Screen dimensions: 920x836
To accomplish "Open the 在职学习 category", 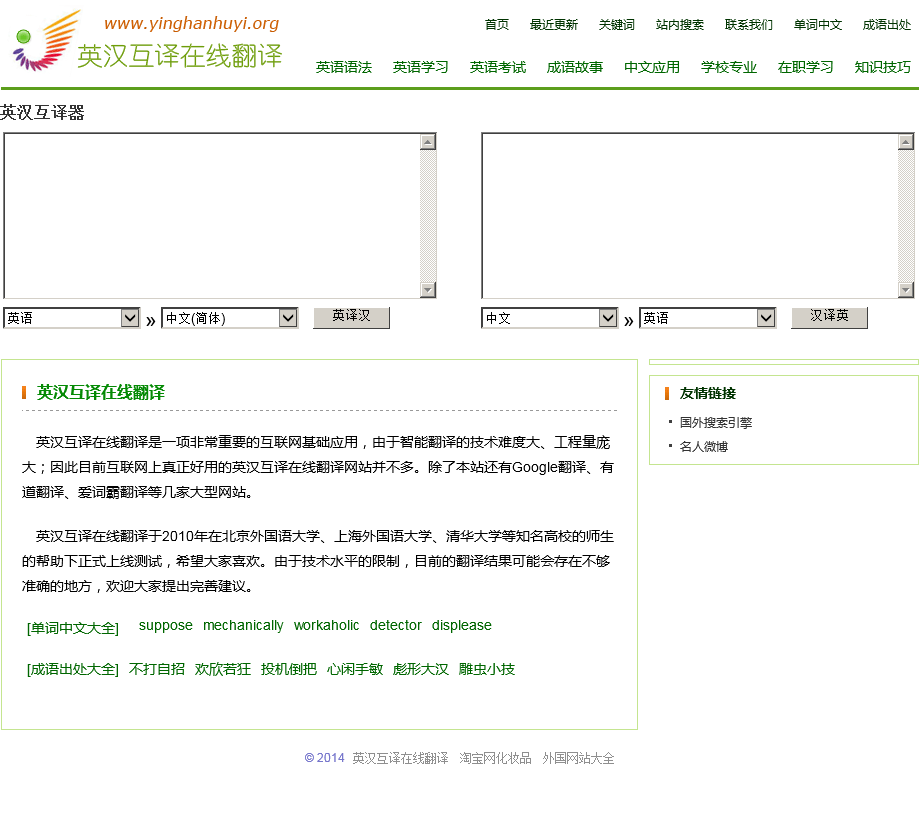I will click(x=805, y=67).
